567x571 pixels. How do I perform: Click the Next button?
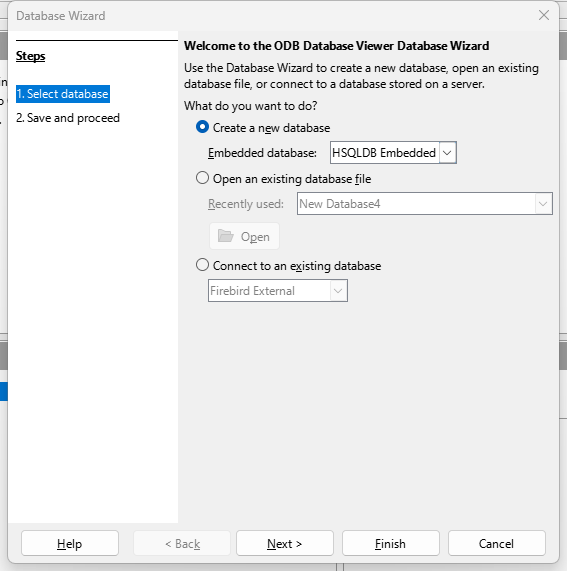(x=285, y=543)
